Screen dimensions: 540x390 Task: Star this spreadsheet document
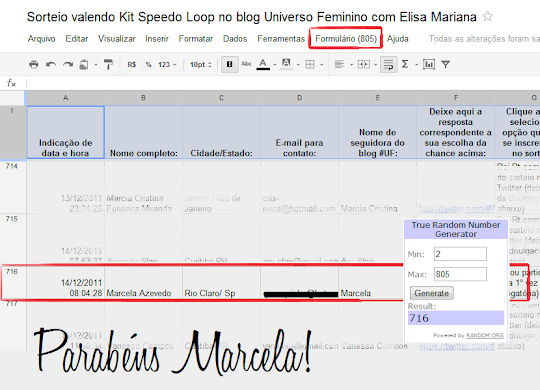coord(487,16)
